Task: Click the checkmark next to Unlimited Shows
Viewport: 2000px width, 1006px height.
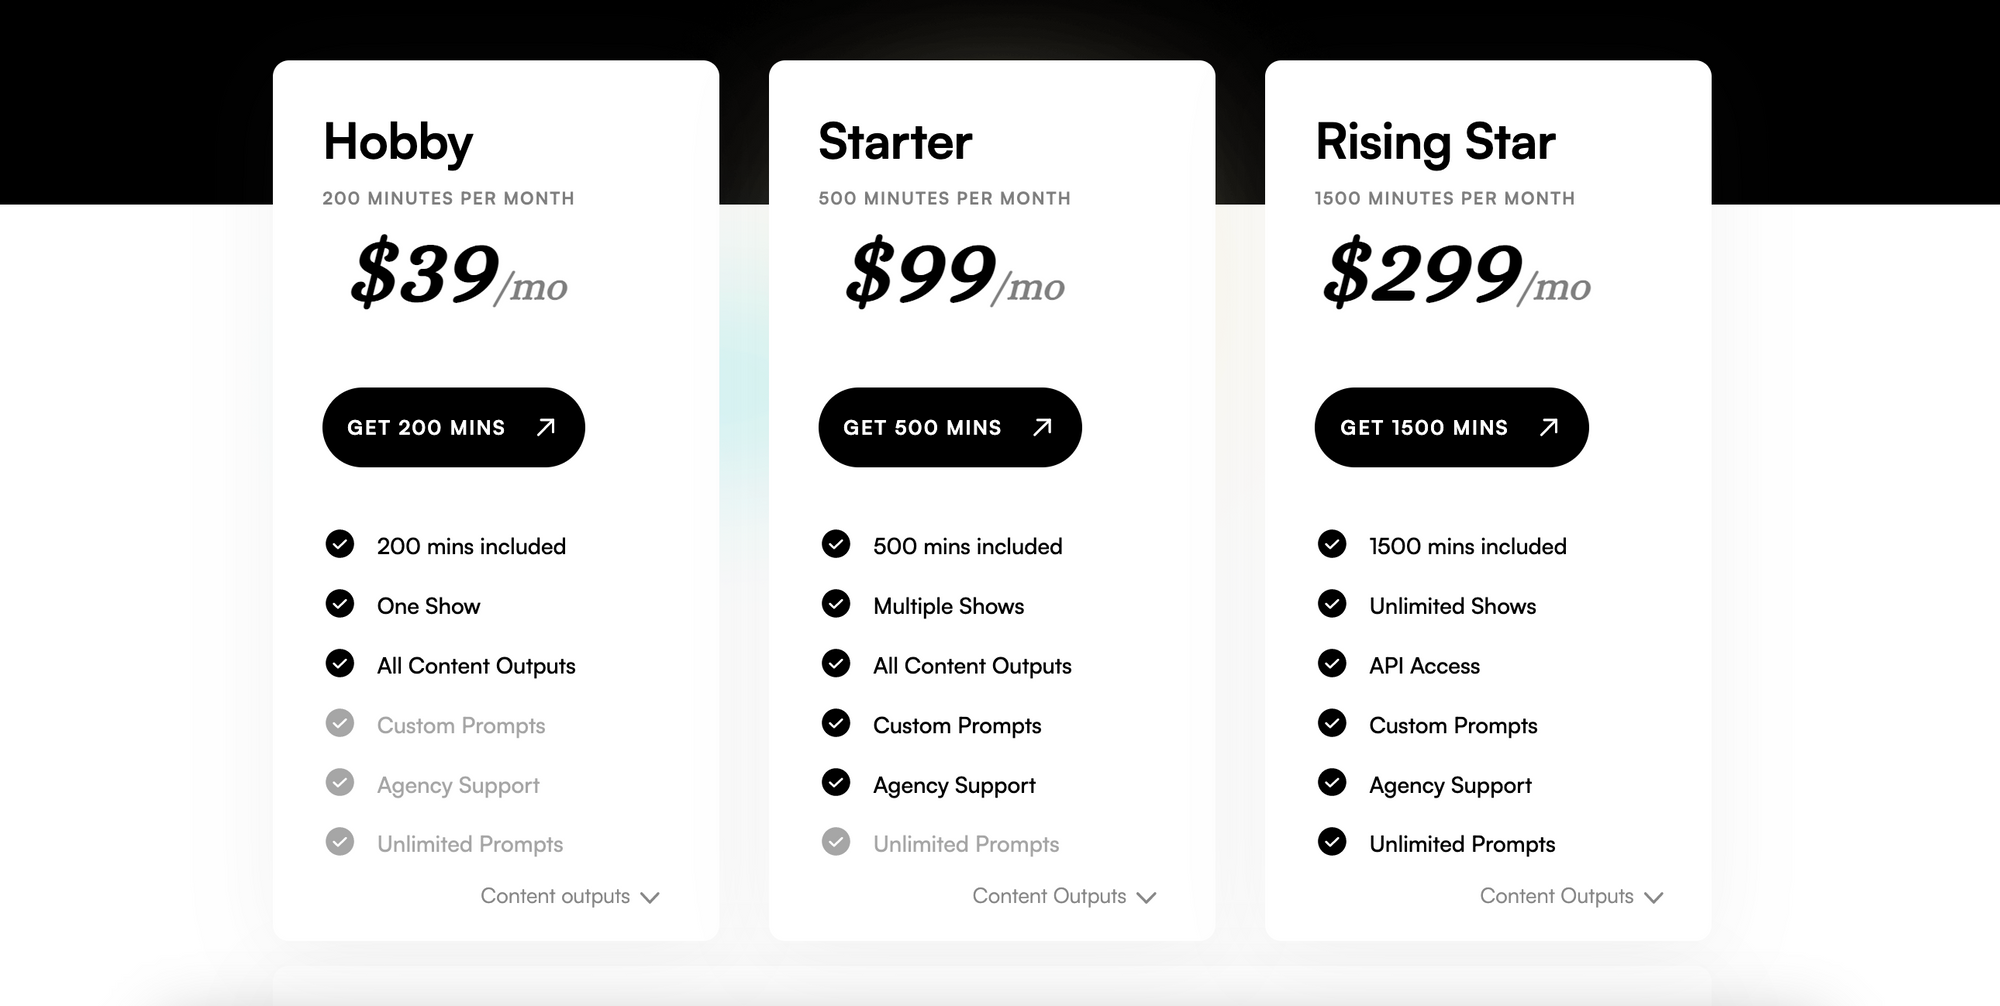Action: click(x=1332, y=604)
